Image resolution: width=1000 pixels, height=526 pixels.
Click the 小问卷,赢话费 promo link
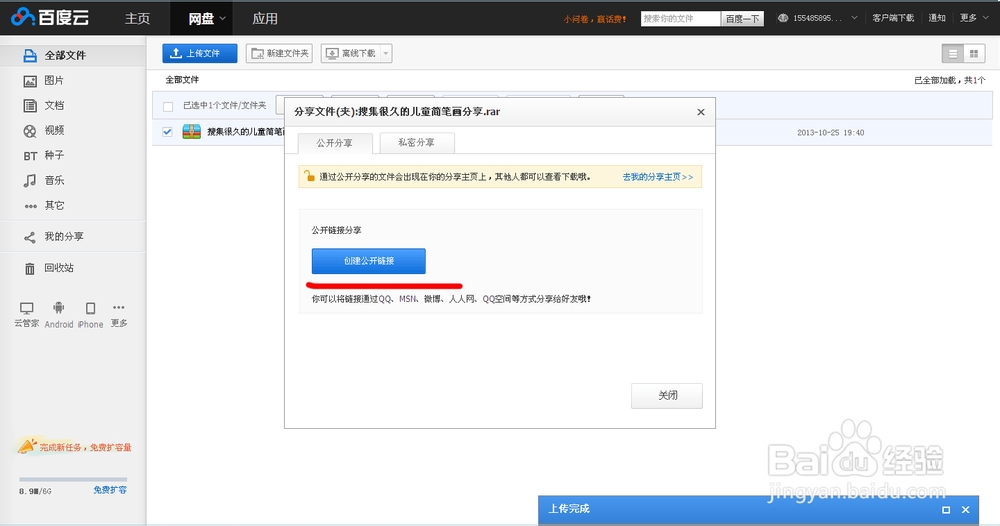pyautogui.click(x=595, y=19)
